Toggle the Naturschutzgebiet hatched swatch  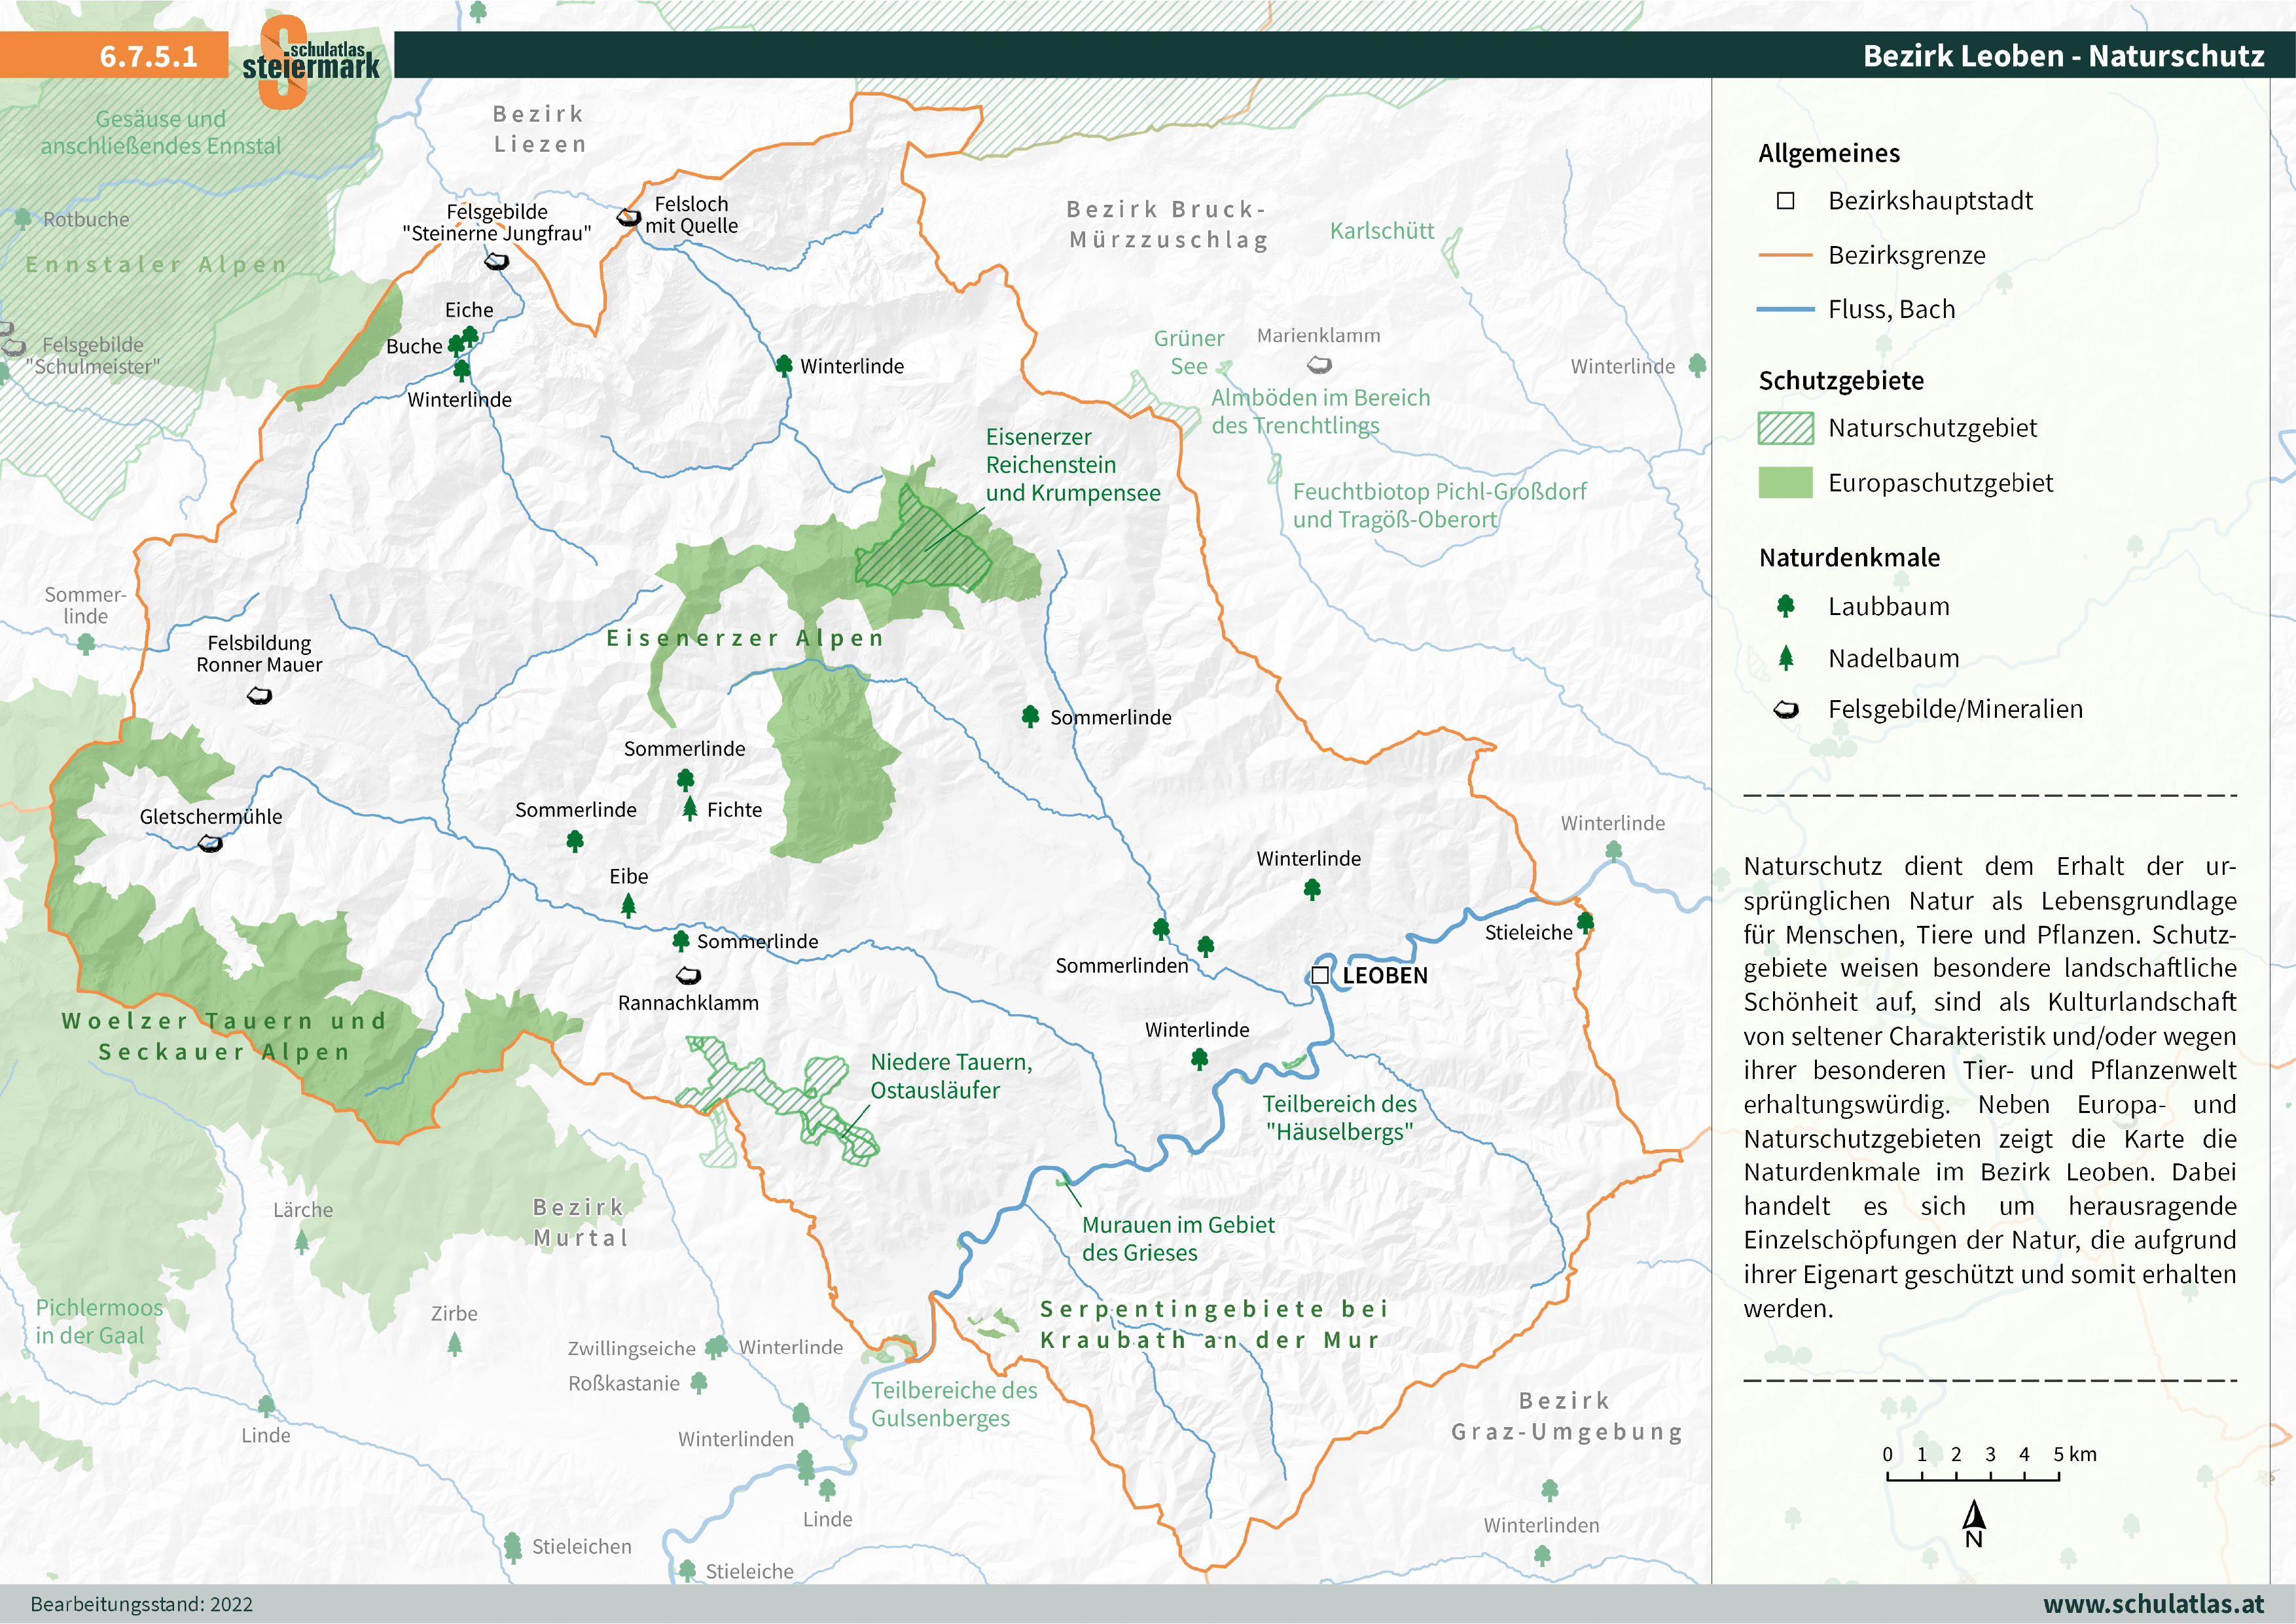[x=1786, y=428]
